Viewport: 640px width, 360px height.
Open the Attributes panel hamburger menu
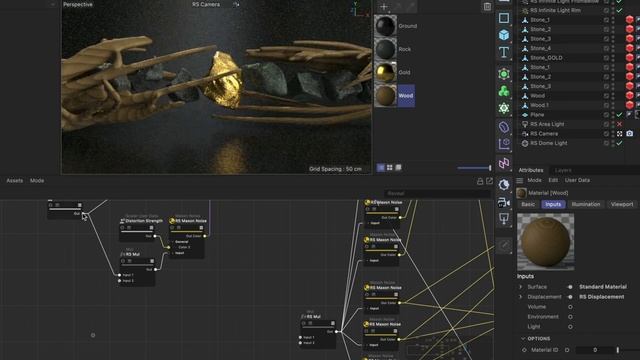pyautogui.click(x=520, y=180)
